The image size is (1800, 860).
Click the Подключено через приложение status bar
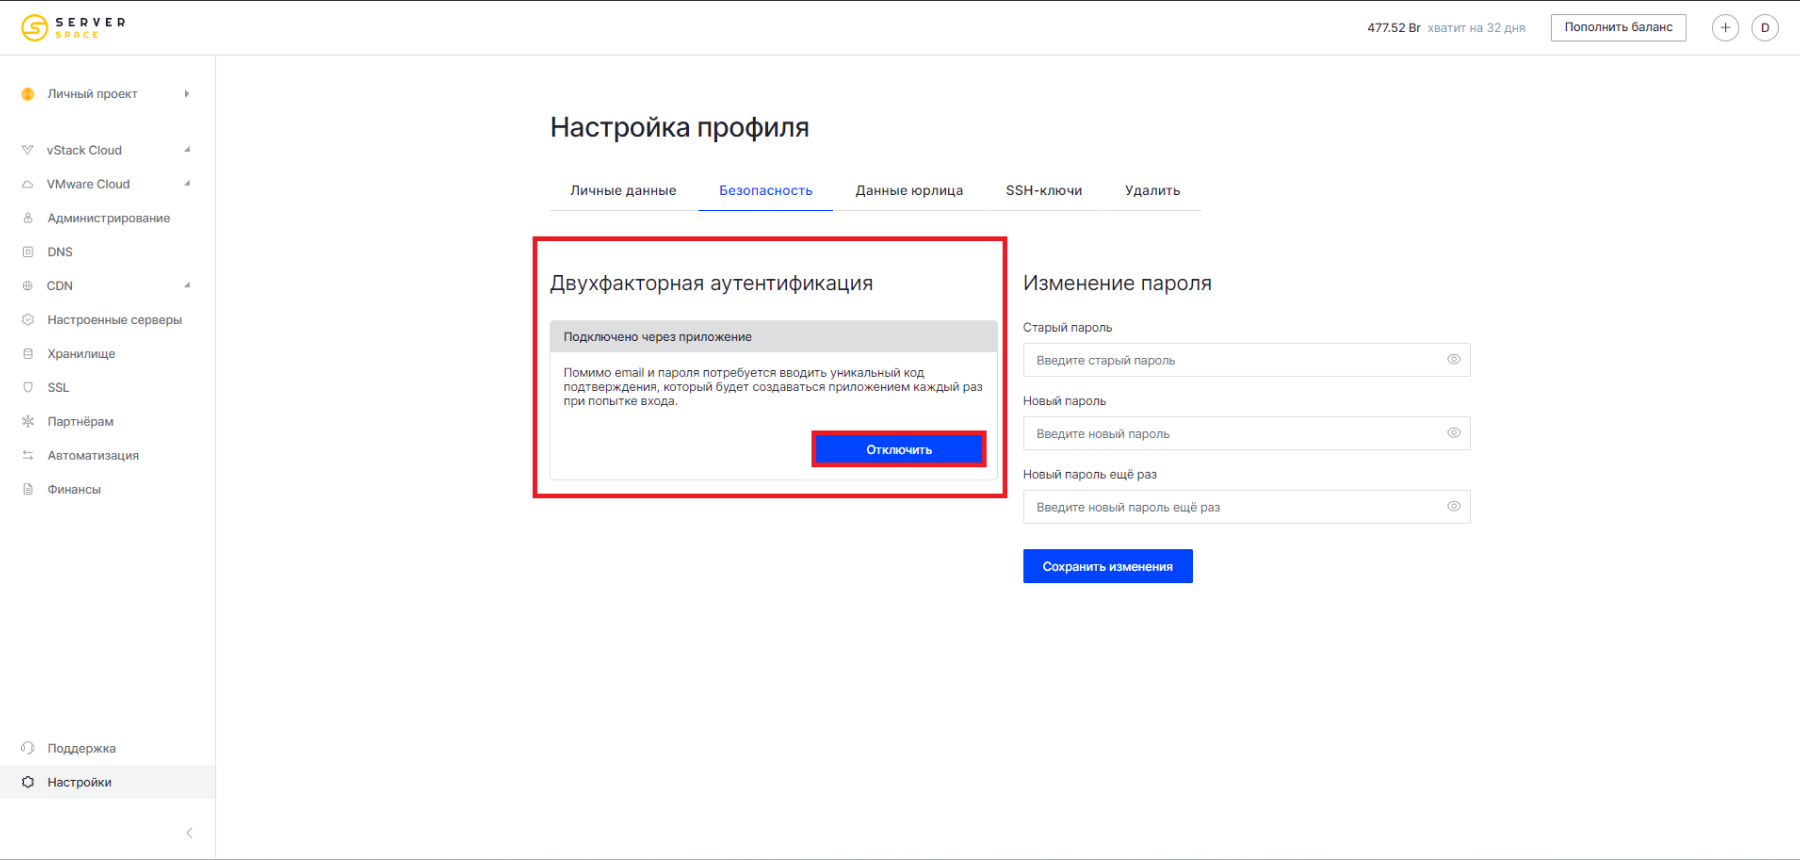tap(773, 337)
